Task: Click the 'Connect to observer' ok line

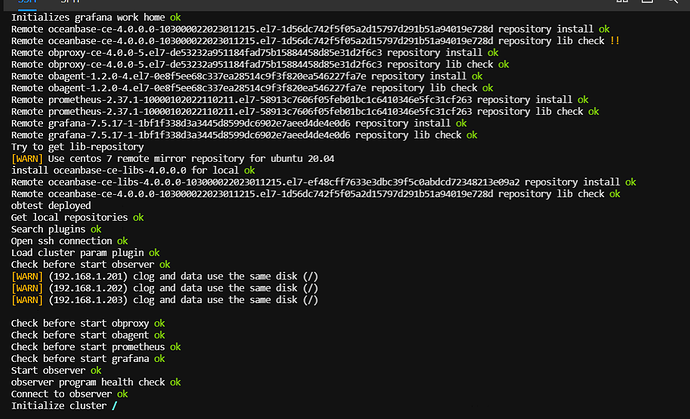Action: click(x=70, y=394)
